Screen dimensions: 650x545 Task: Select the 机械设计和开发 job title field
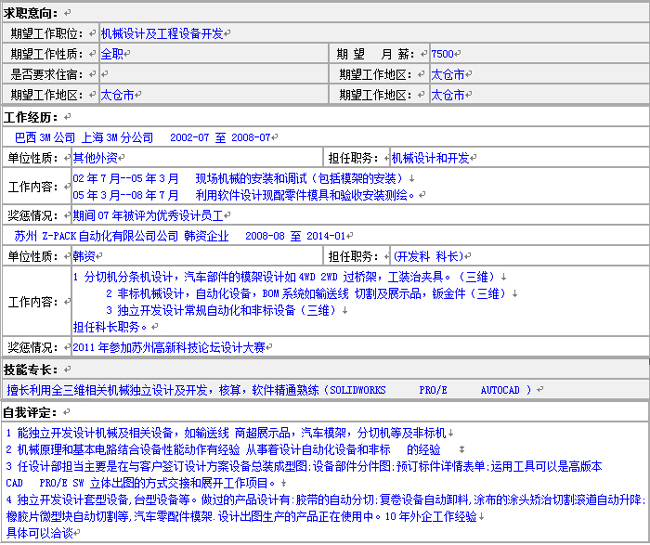[x=430, y=158]
